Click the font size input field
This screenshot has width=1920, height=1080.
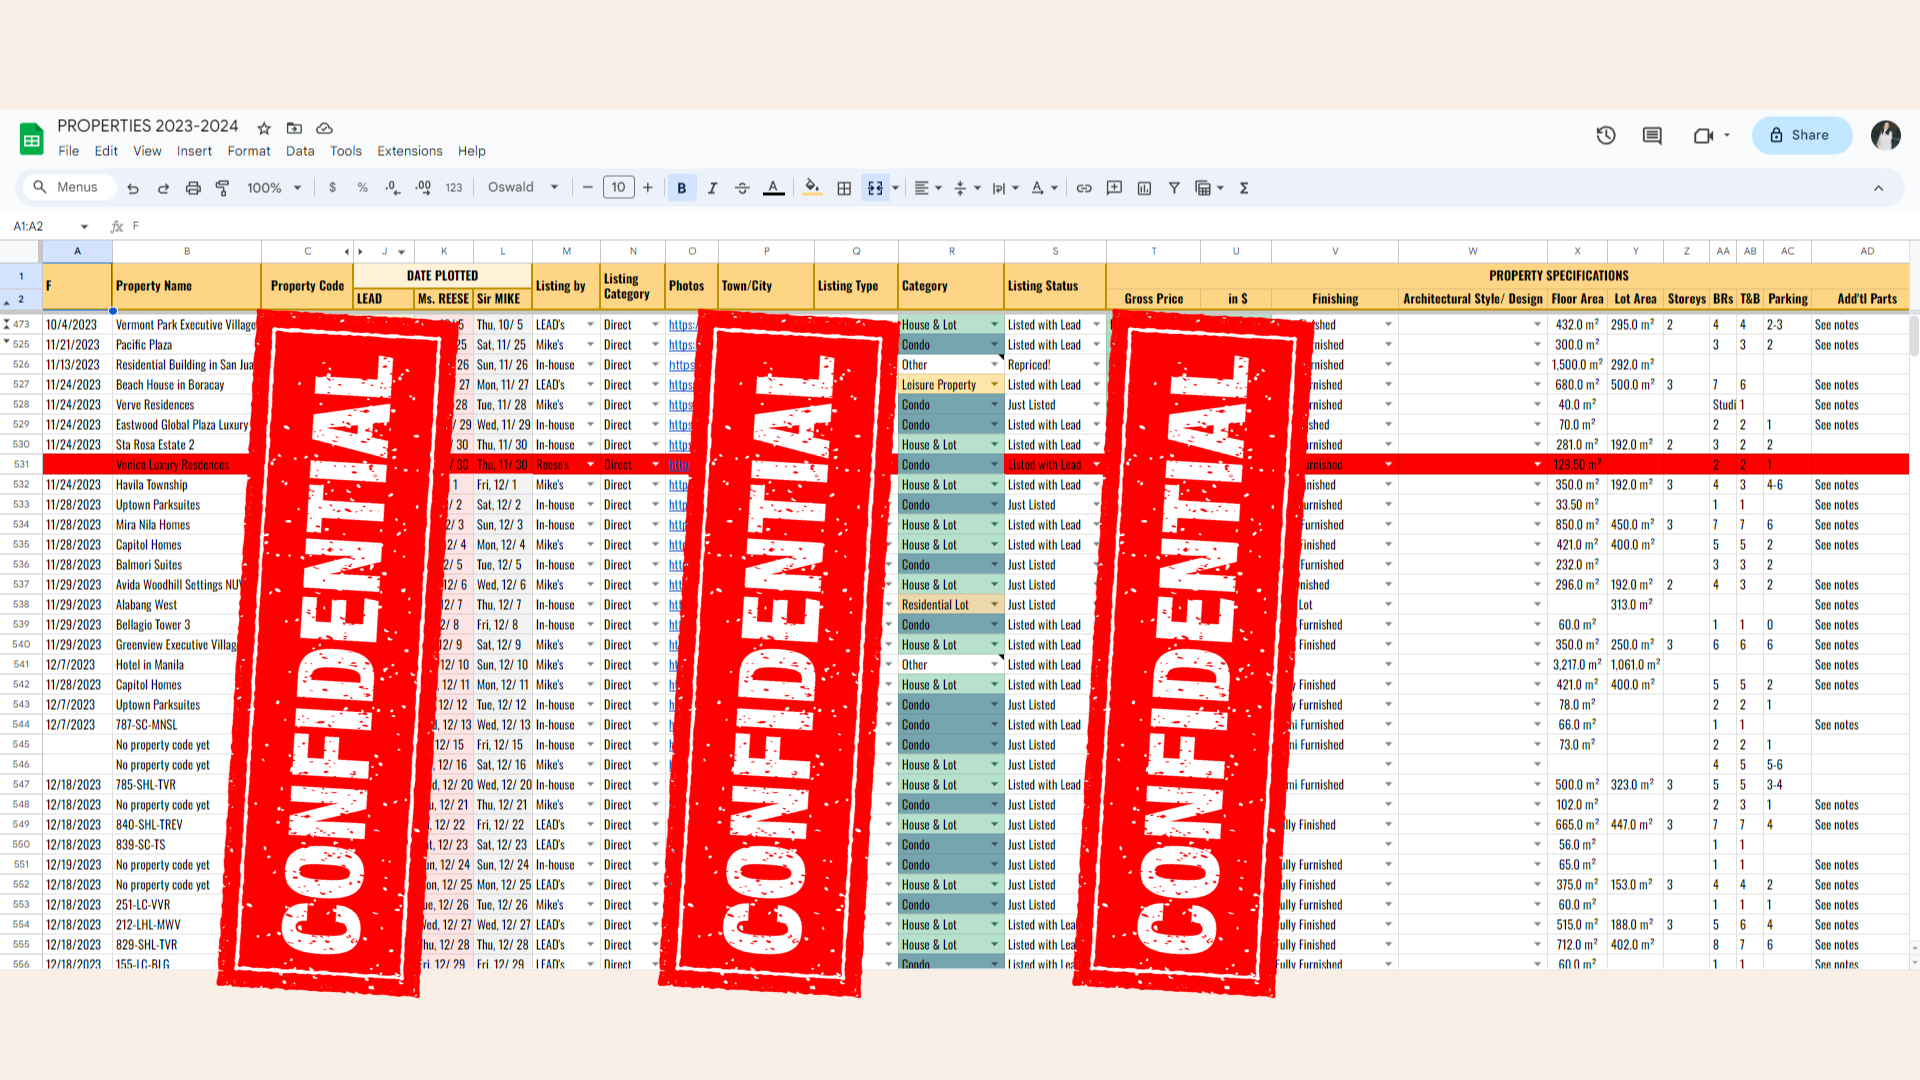click(x=618, y=188)
